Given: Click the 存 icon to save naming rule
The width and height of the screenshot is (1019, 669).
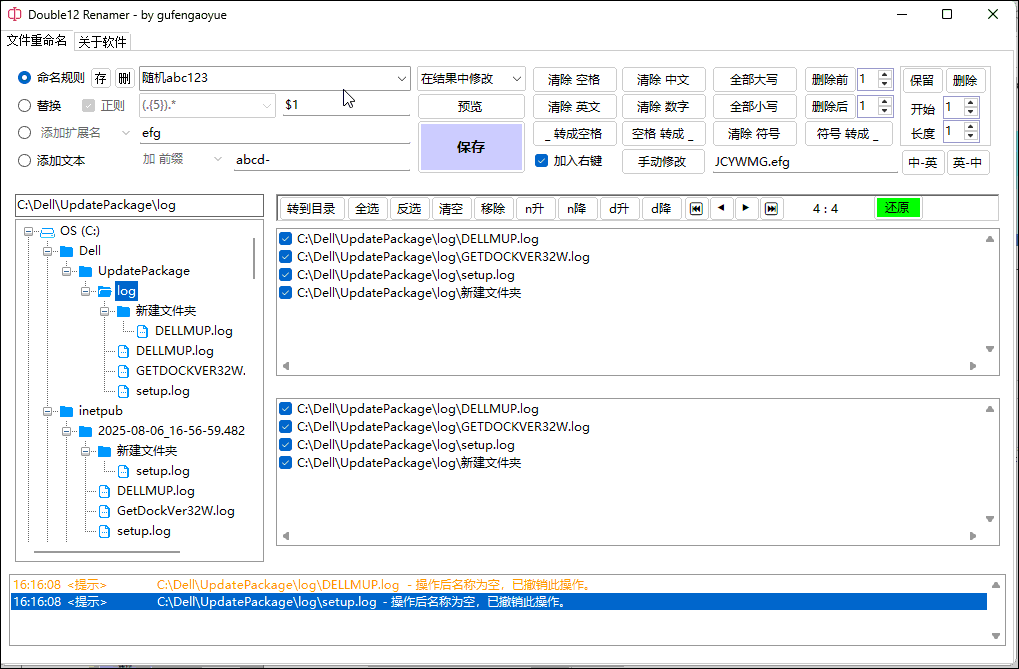Looking at the screenshot, I should [101, 77].
